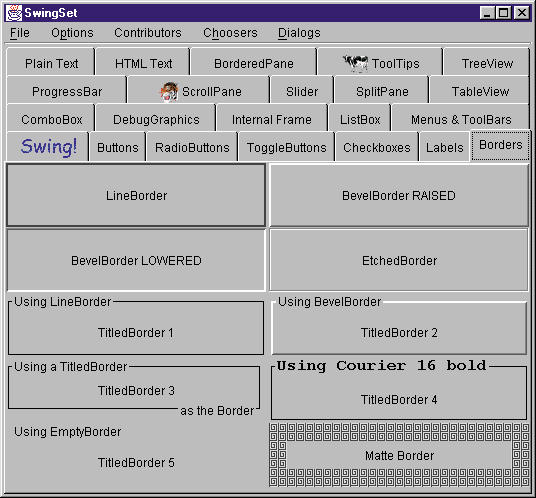The image size is (536, 498).
Task: Switch to the TreeView tab
Action: [x=487, y=63]
